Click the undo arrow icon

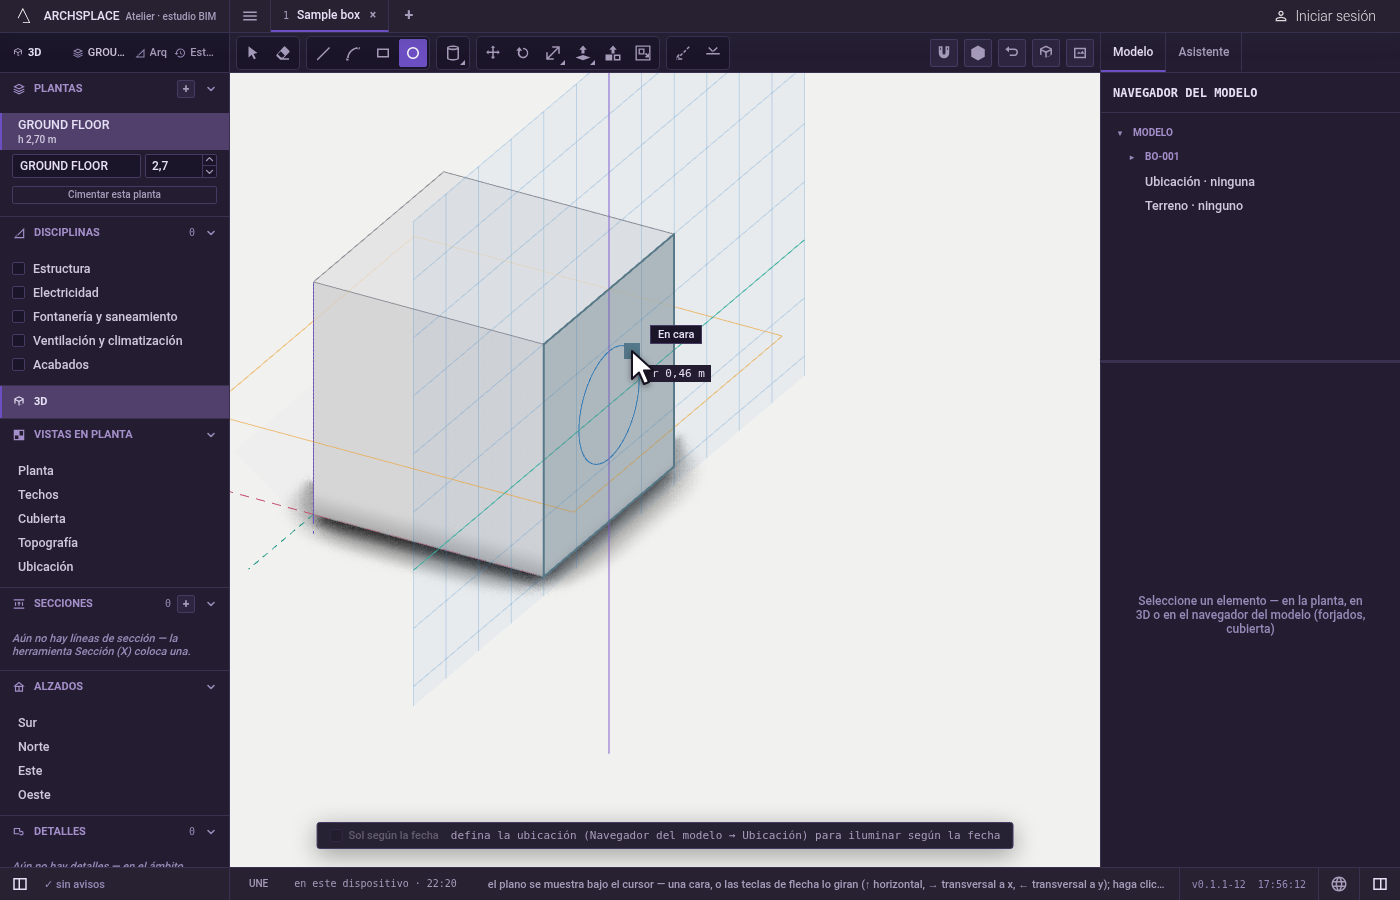coord(1012,53)
